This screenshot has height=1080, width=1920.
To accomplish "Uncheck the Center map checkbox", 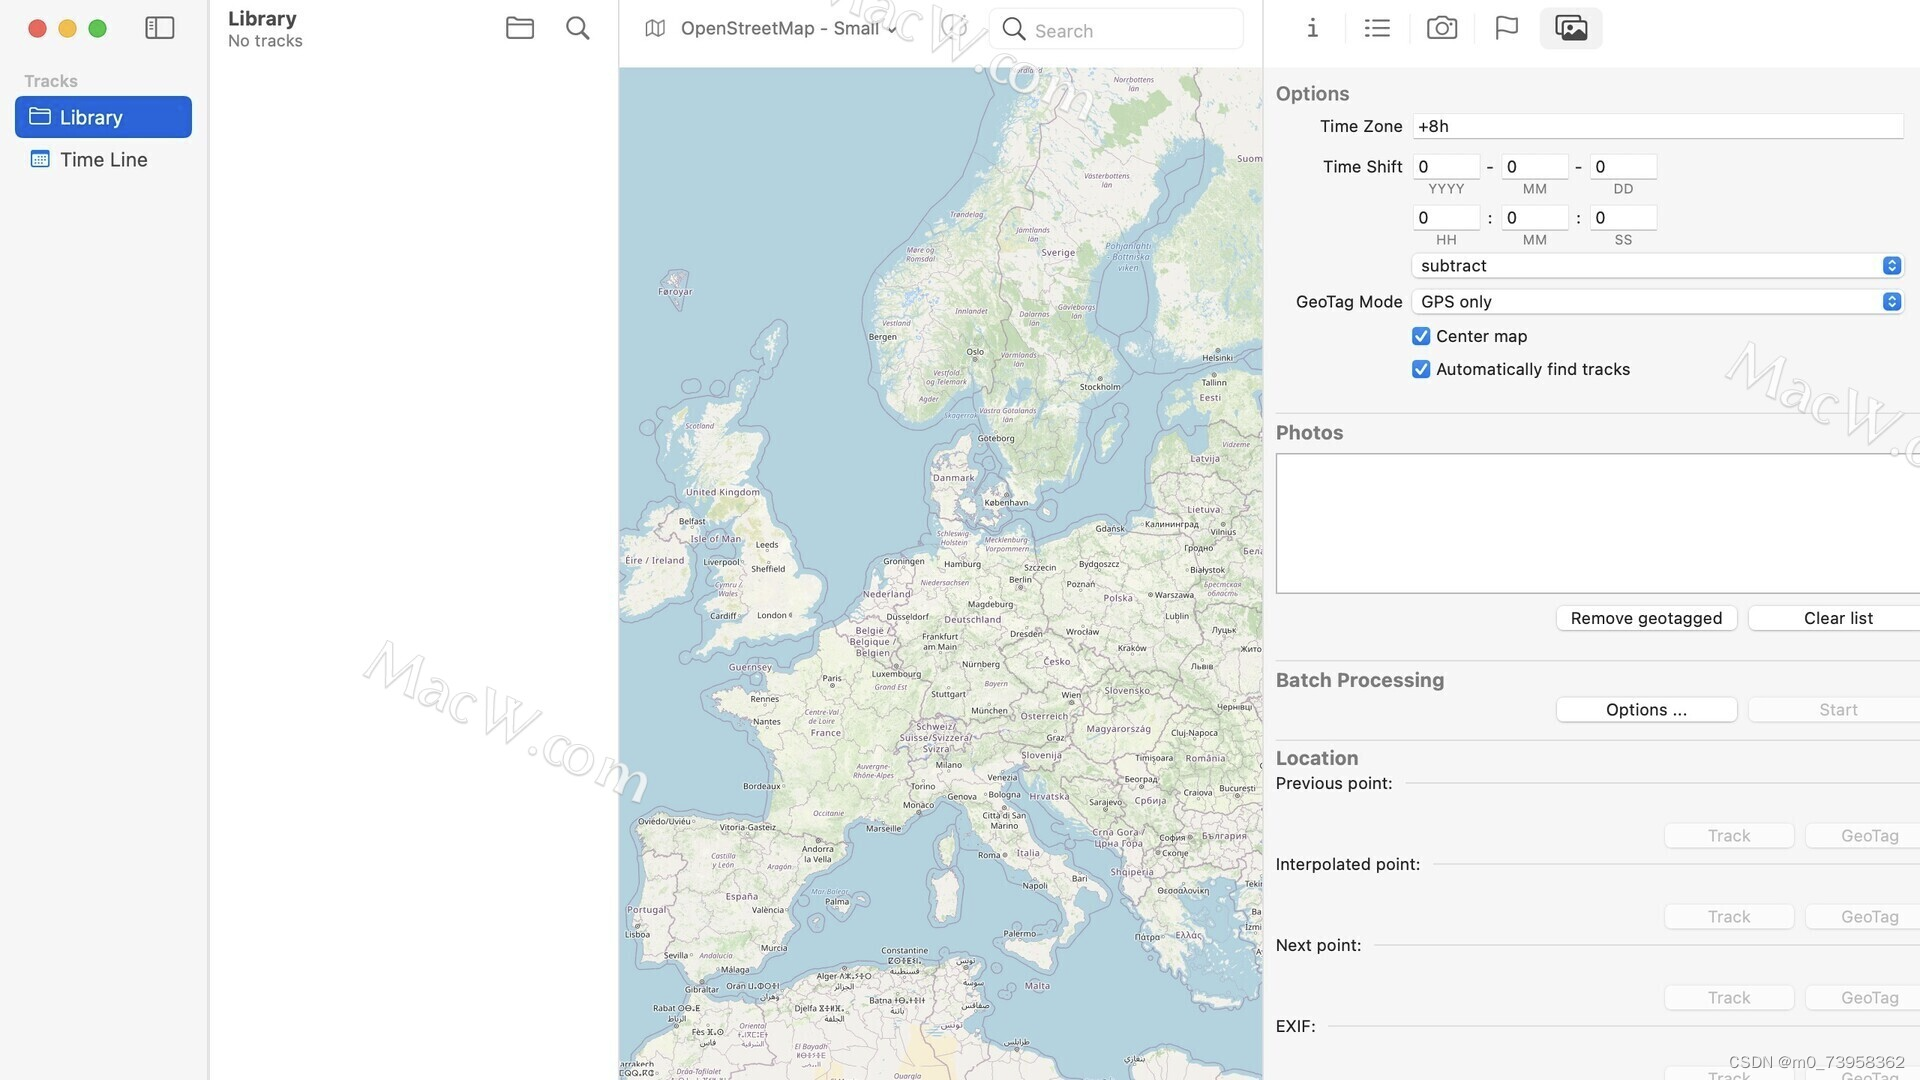I will pyautogui.click(x=1421, y=336).
